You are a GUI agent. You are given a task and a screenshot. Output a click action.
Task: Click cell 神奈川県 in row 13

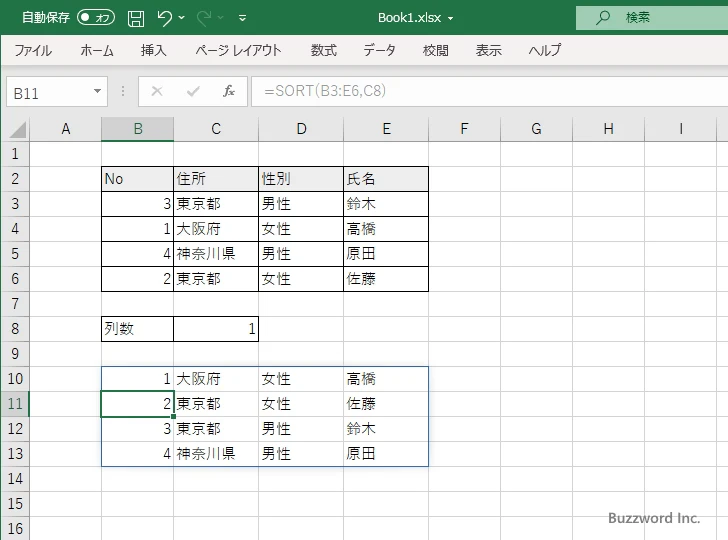click(x=216, y=454)
